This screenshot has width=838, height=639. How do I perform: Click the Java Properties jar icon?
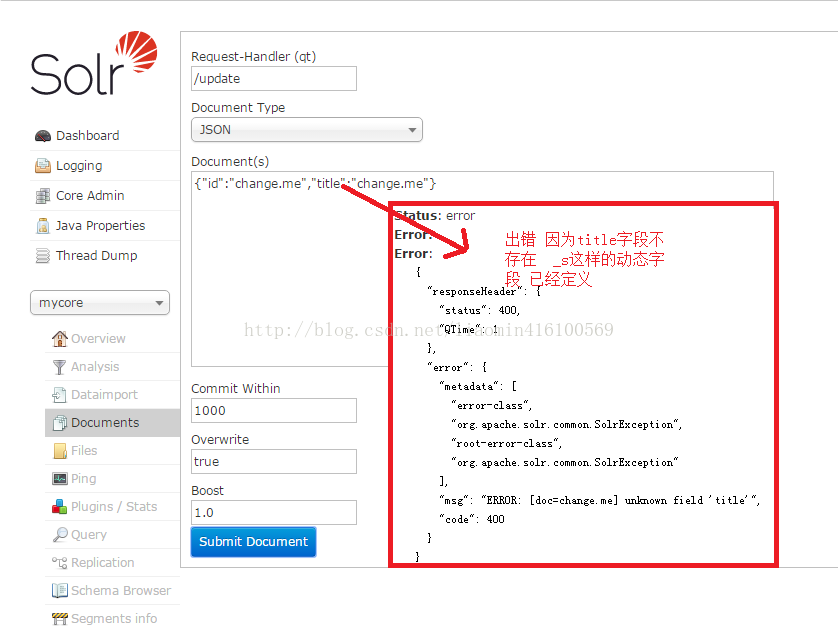[43, 226]
